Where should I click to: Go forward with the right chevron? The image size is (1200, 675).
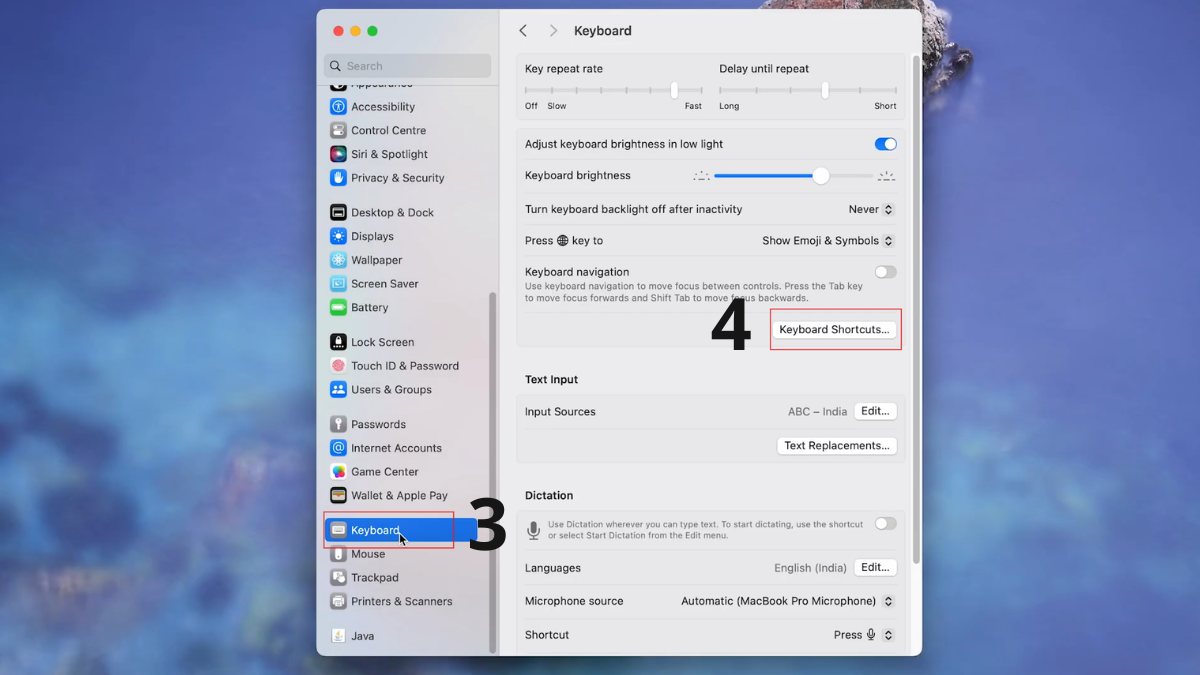553,31
